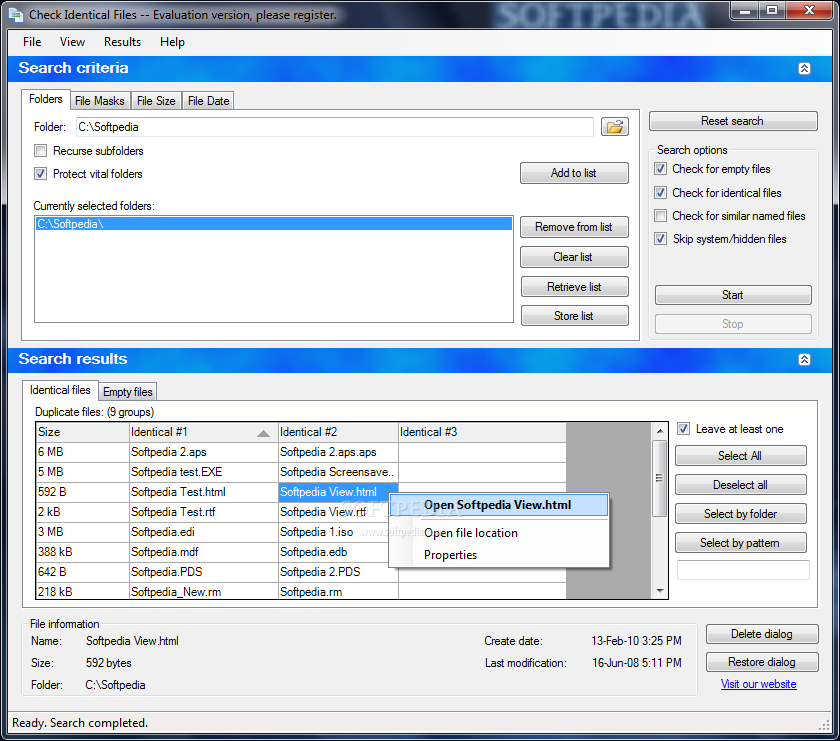Click the browse folder icon beside Folder field

tap(614, 127)
